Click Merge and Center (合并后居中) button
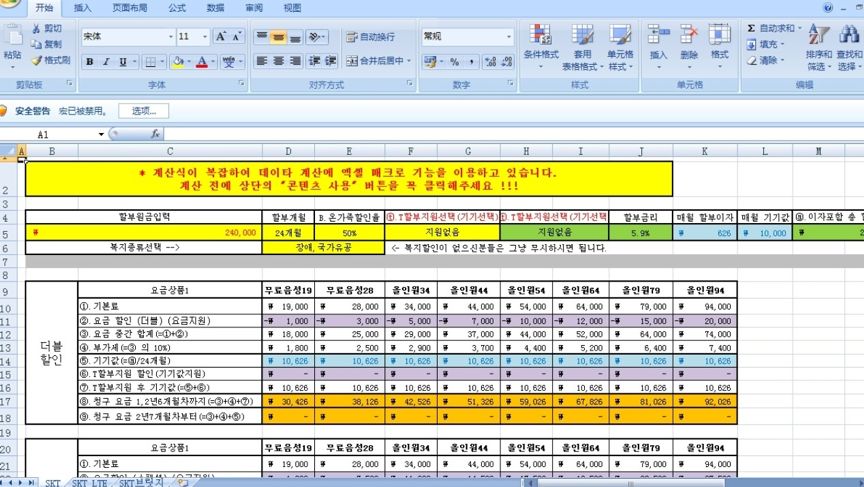The image size is (864, 487). [x=381, y=61]
